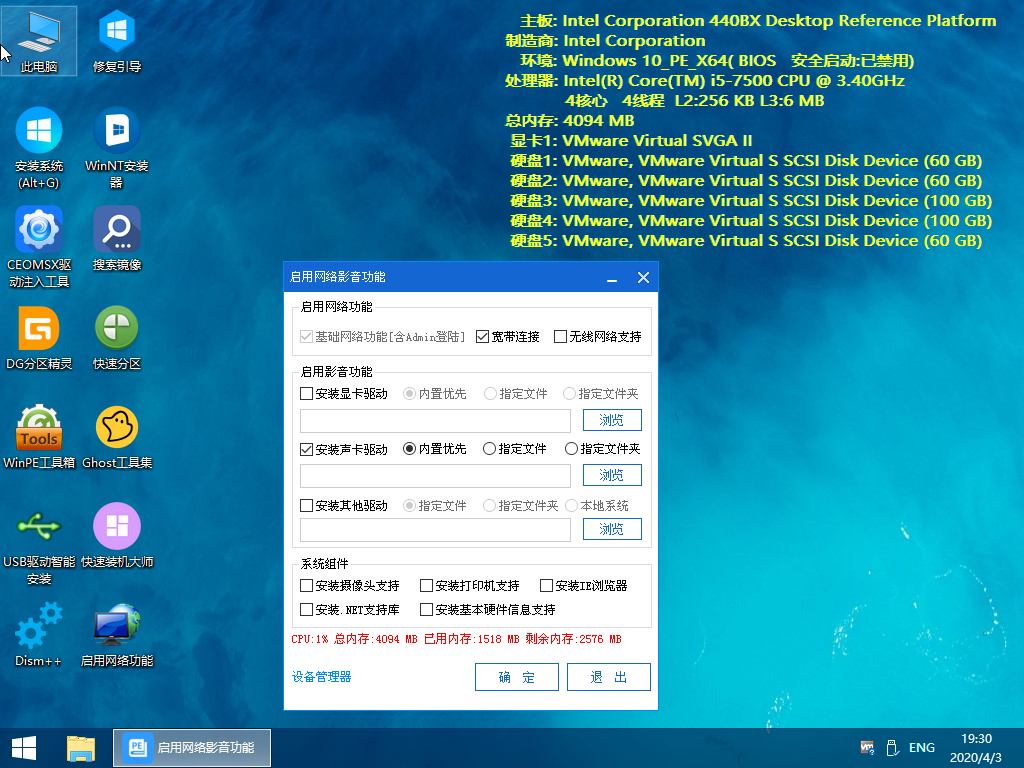Choose 指定文件 radio for sound card driver
1024x768 pixels.
[x=489, y=449]
